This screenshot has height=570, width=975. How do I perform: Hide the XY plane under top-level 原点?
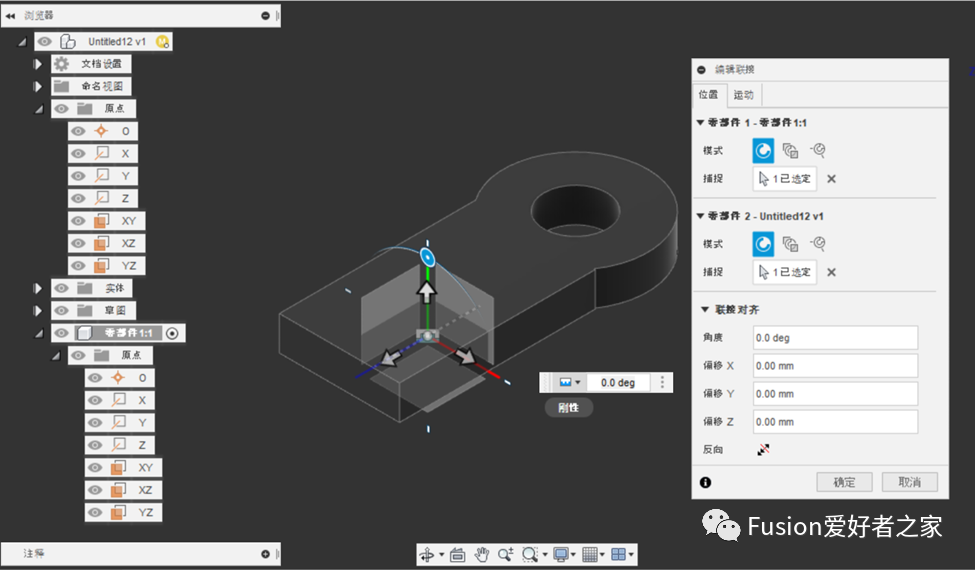(78, 221)
